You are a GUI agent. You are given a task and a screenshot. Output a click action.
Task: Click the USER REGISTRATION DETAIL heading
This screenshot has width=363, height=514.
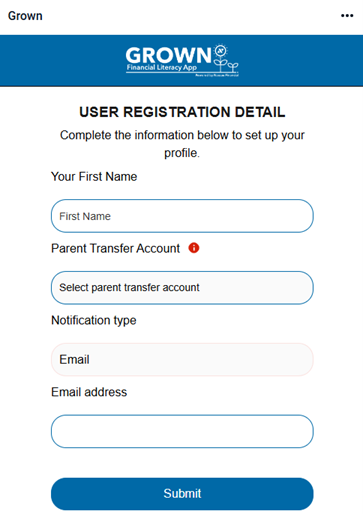coord(182,112)
